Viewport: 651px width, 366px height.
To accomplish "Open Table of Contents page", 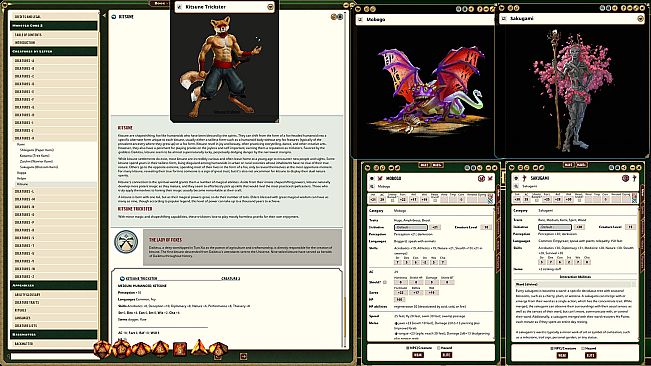I will (x=54, y=35).
